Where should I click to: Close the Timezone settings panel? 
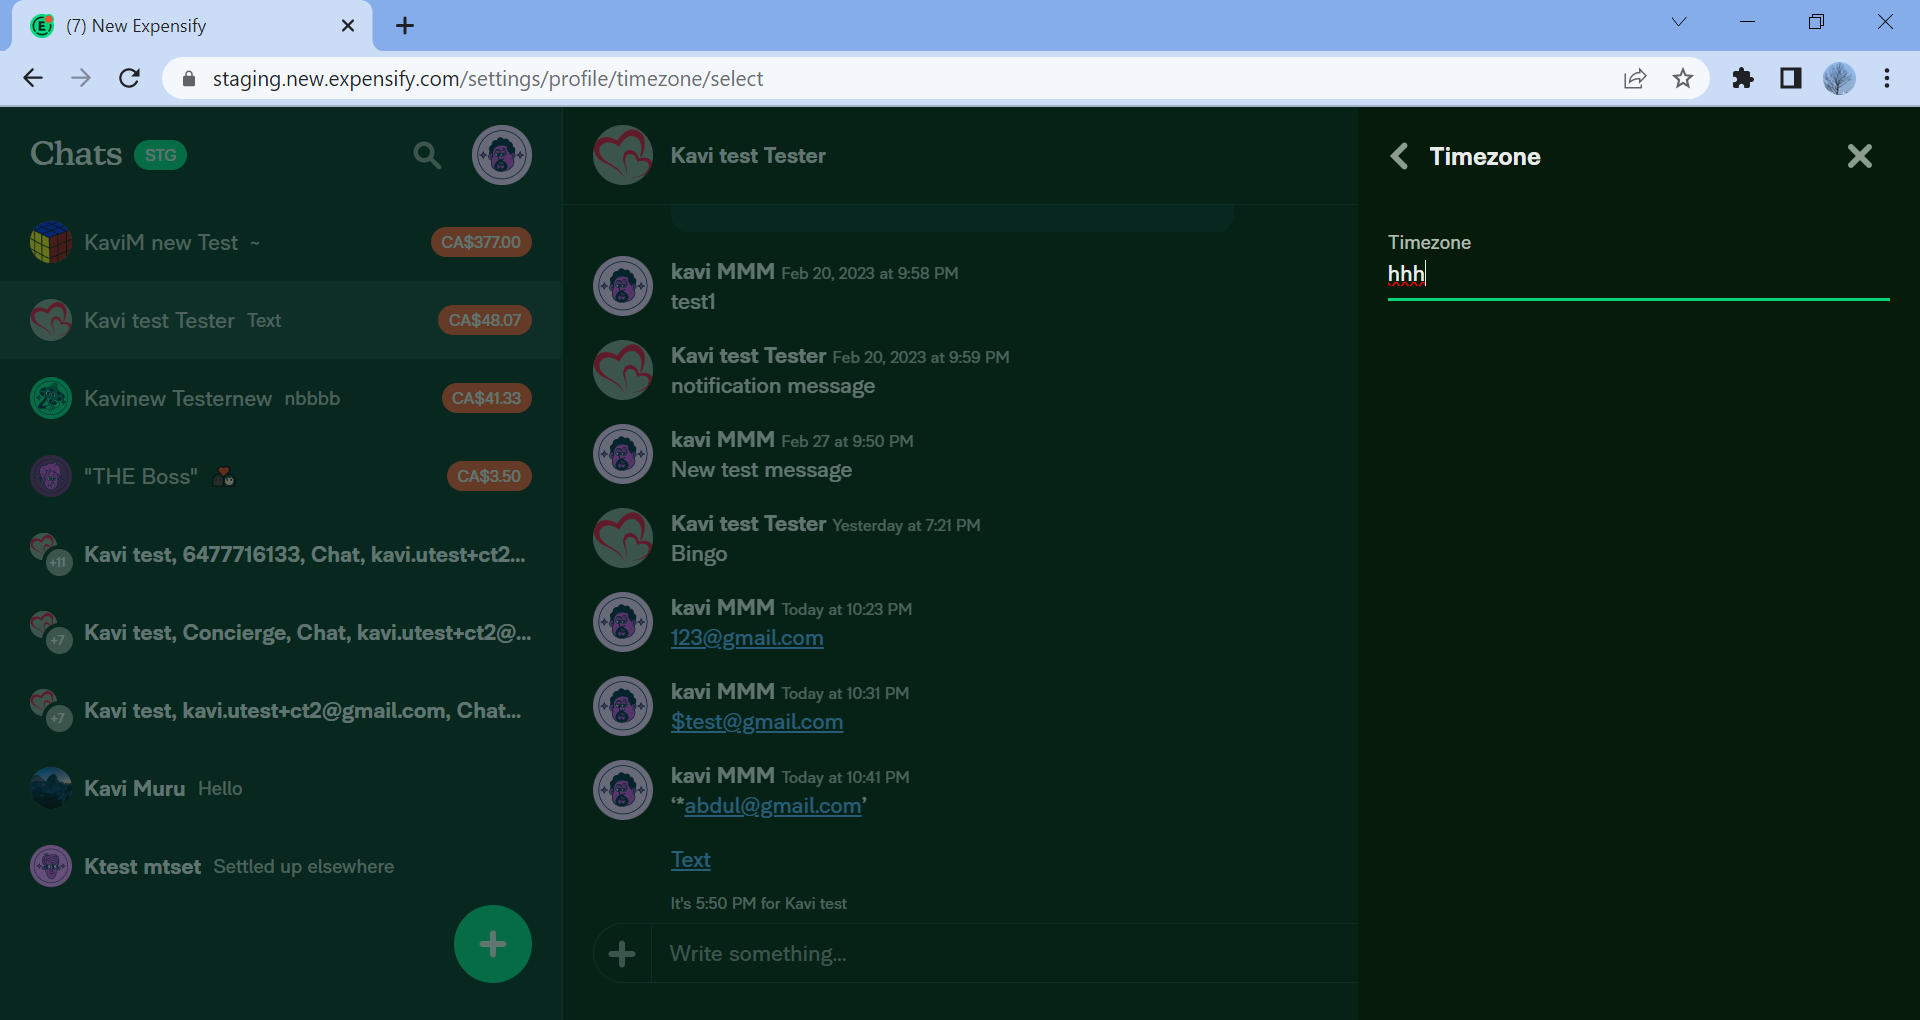click(1859, 156)
